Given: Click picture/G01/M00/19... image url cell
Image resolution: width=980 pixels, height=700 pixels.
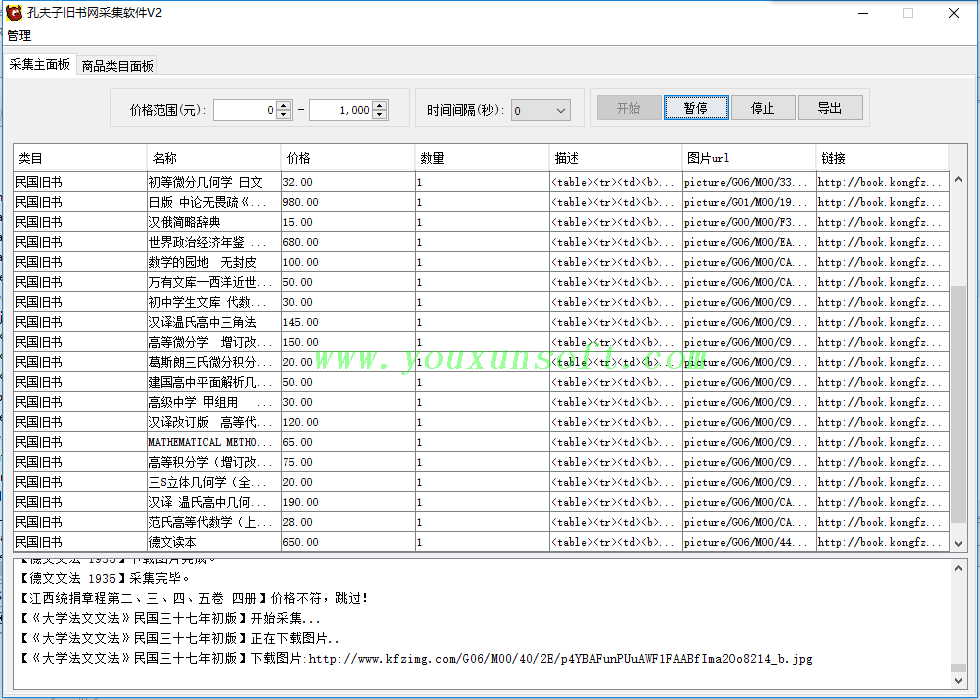Looking at the screenshot, I should 749,202.
